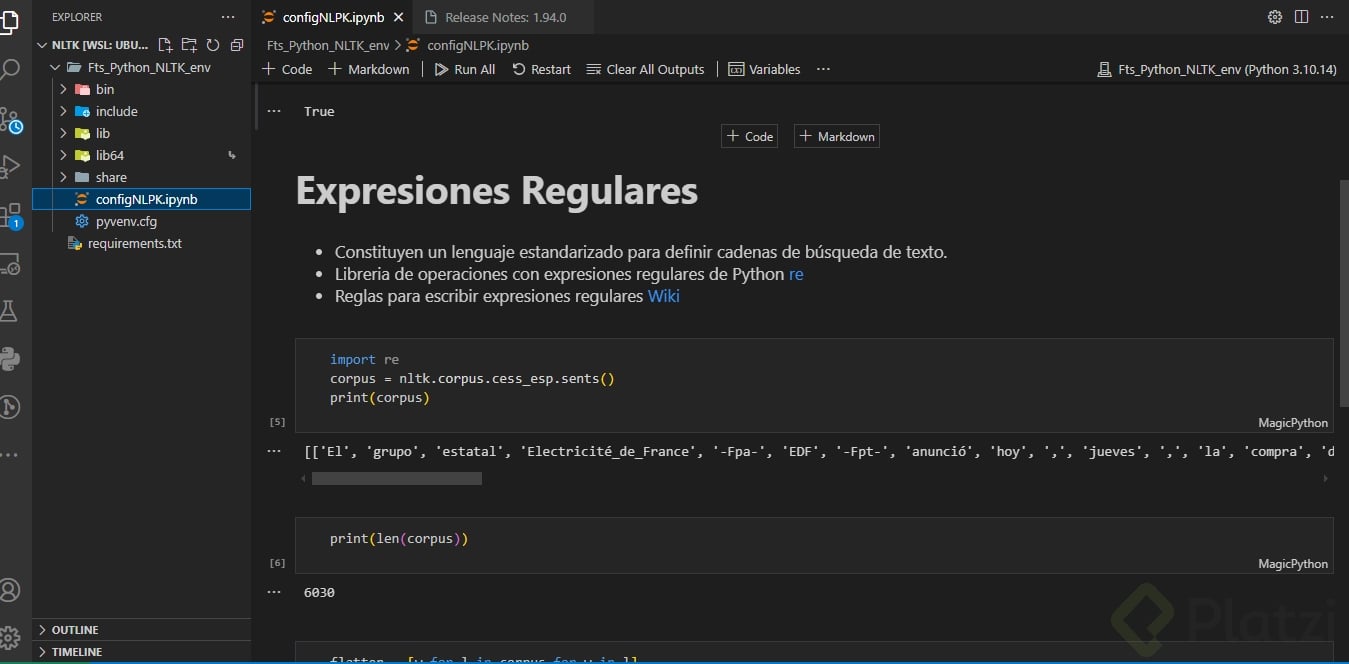Open the Extensions view
This screenshot has width=1349, height=664.
coord(10,215)
